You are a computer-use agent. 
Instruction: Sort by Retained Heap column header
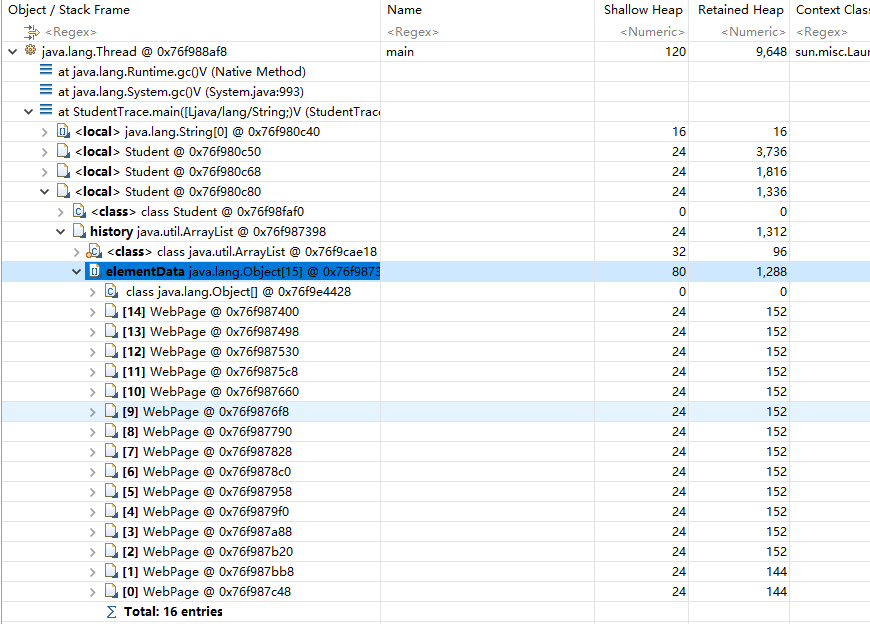pos(741,10)
